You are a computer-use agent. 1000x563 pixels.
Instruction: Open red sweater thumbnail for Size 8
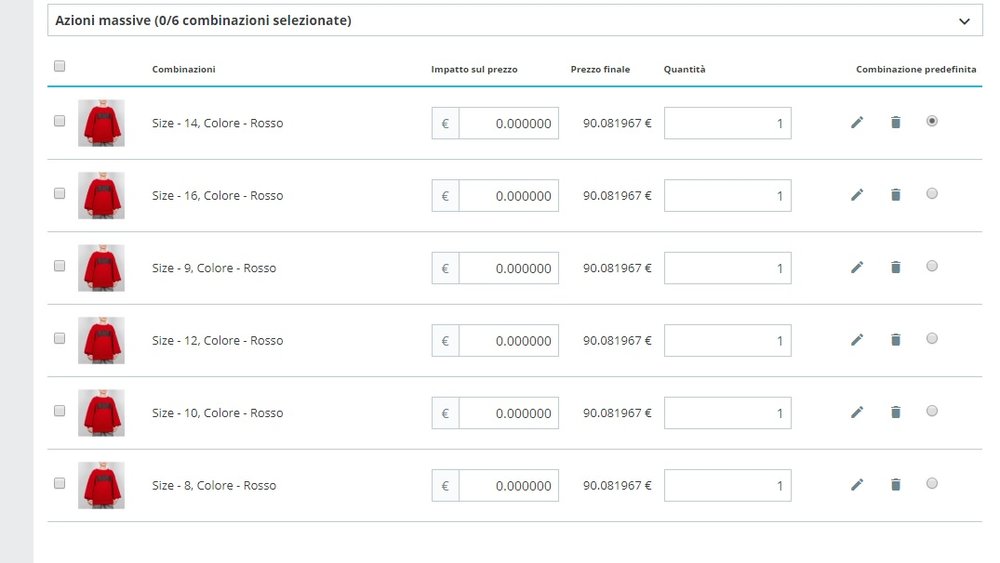coord(101,485)
